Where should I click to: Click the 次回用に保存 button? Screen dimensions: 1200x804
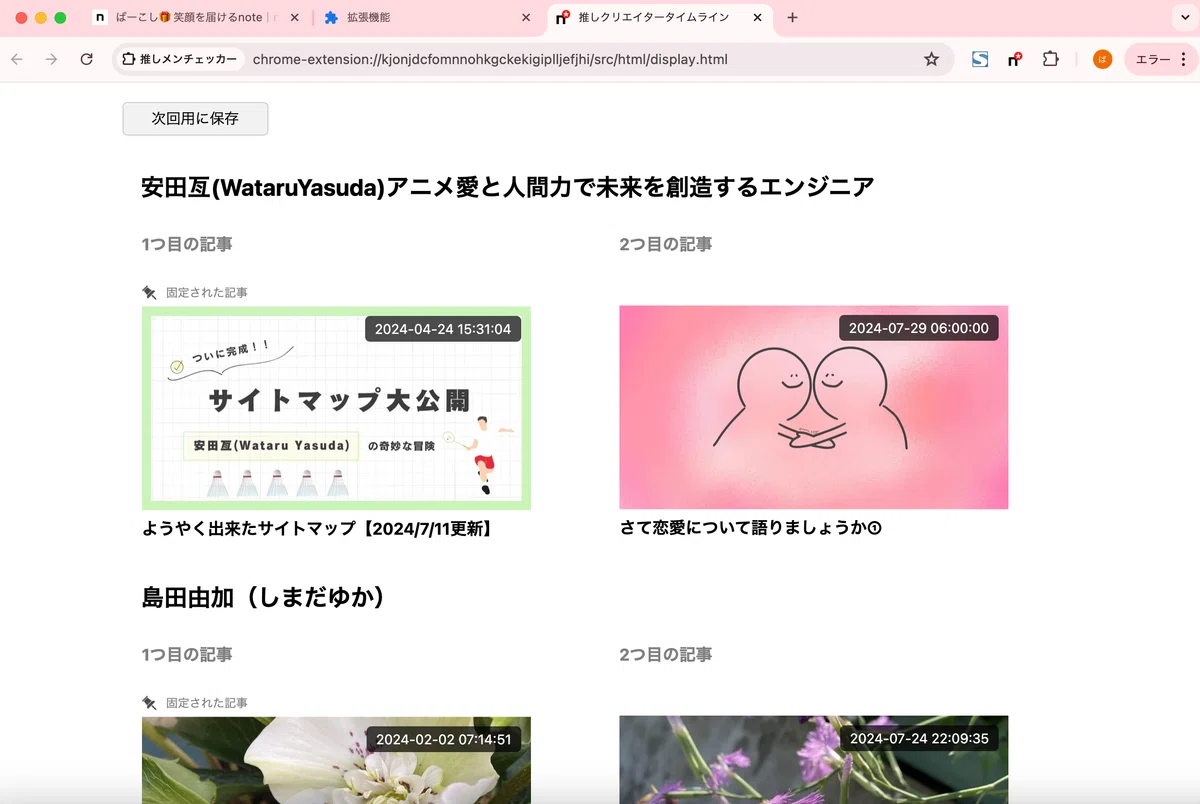click(195, 118)
